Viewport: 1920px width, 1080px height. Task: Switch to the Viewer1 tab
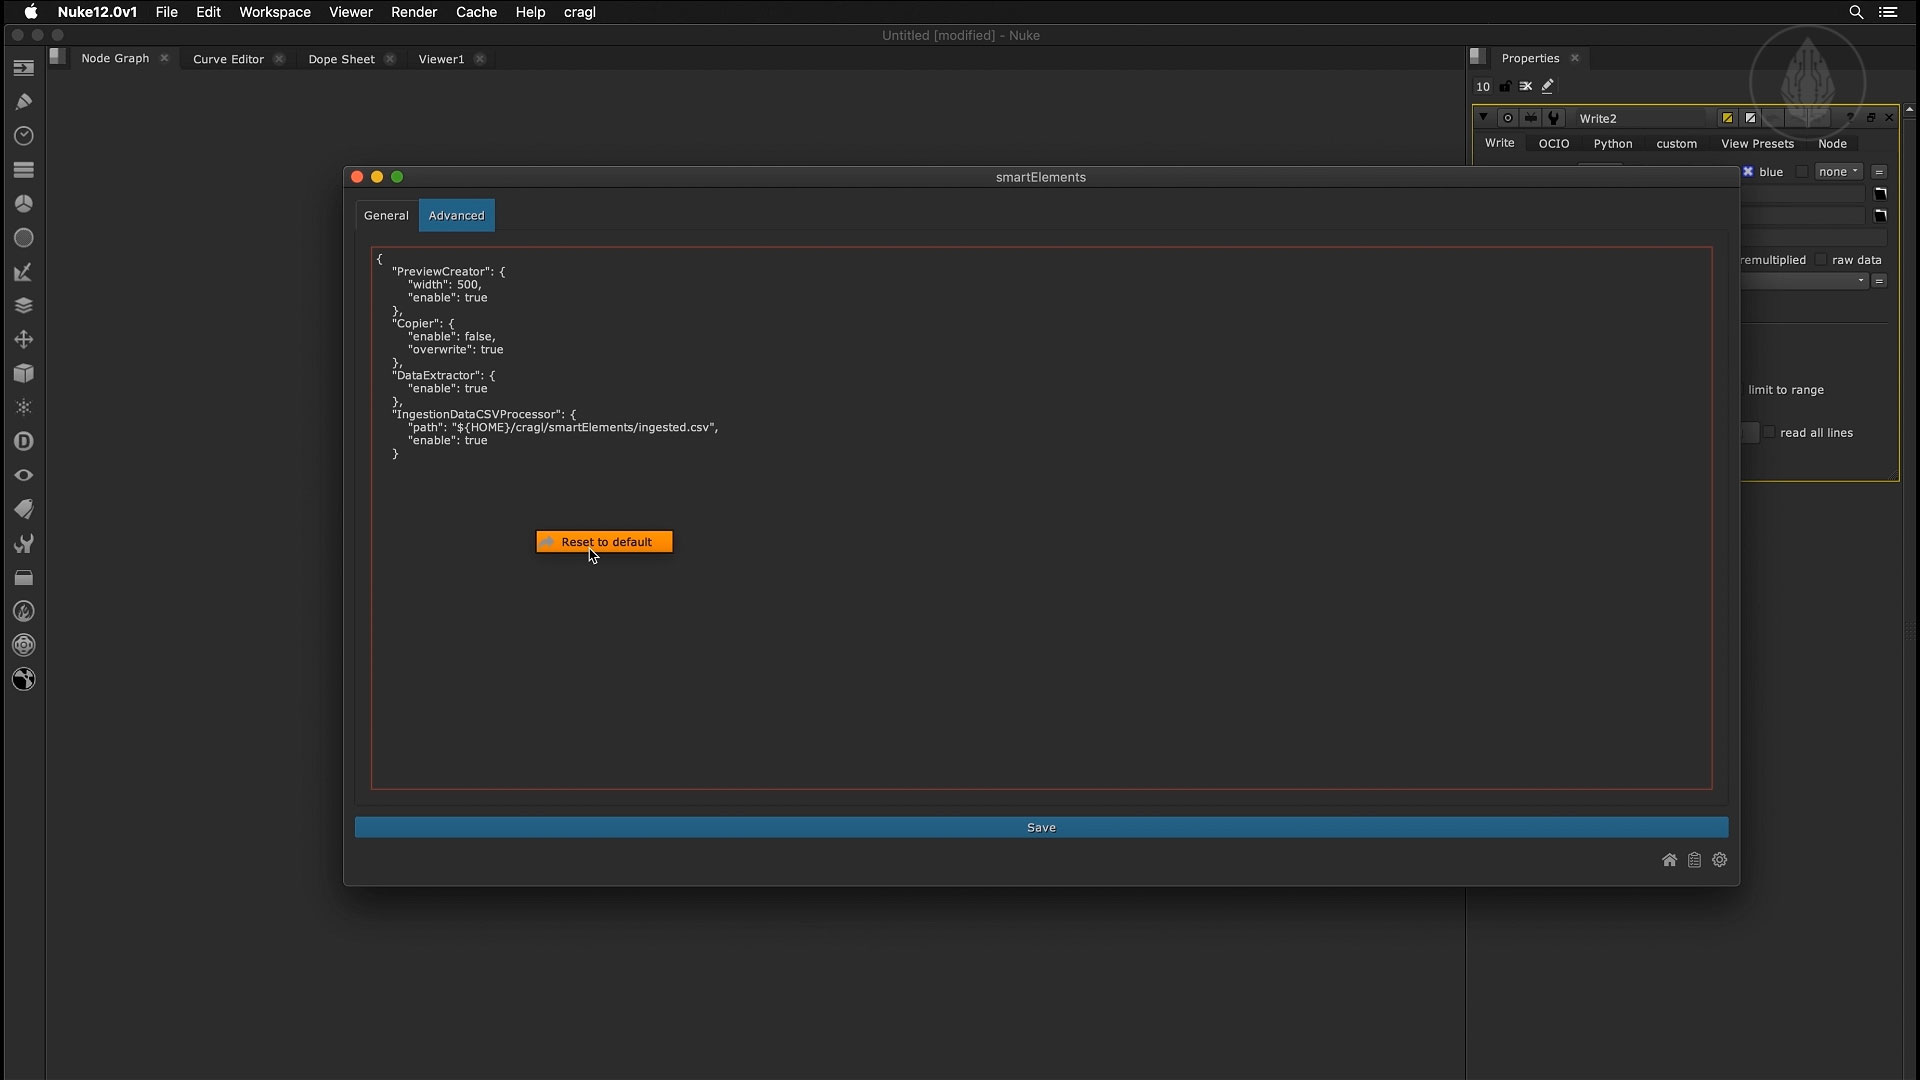click(x=441, y=59)
